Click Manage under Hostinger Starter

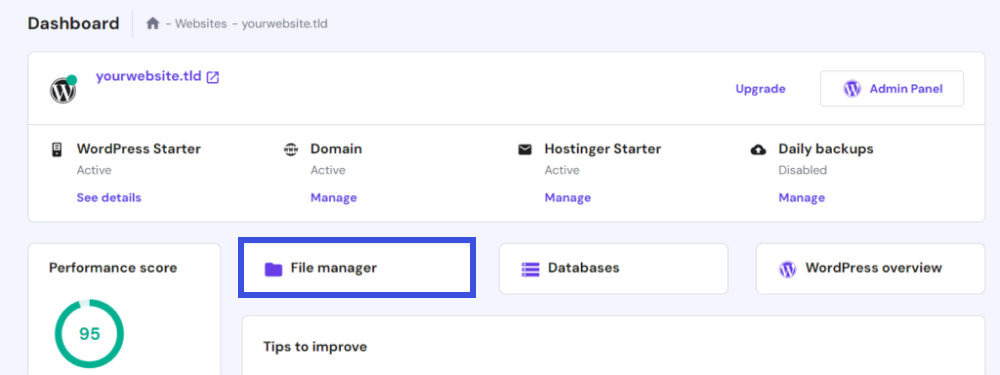(x=568, y=198)
